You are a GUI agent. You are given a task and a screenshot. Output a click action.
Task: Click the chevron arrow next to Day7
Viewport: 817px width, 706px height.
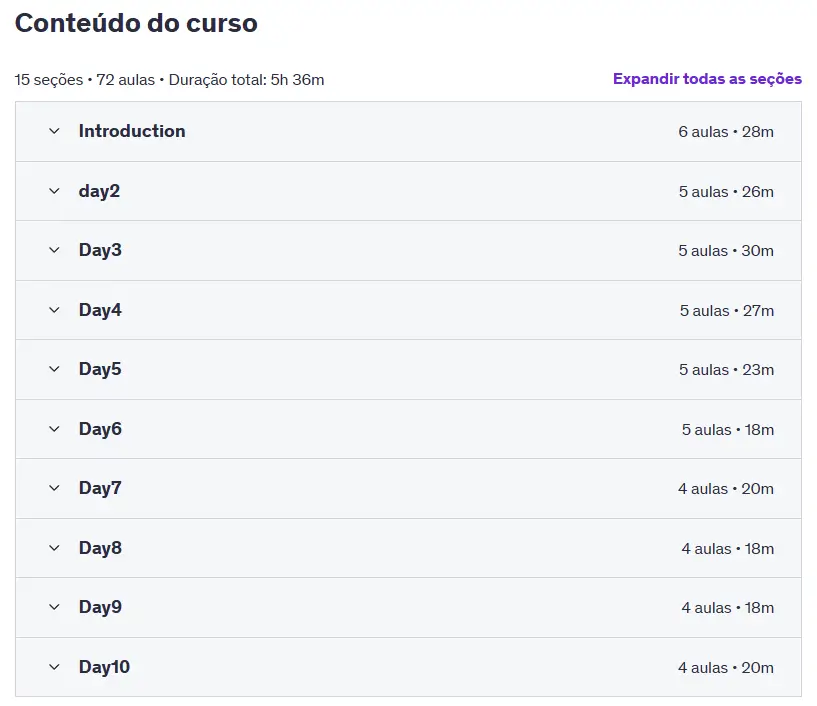click(54, 488)
